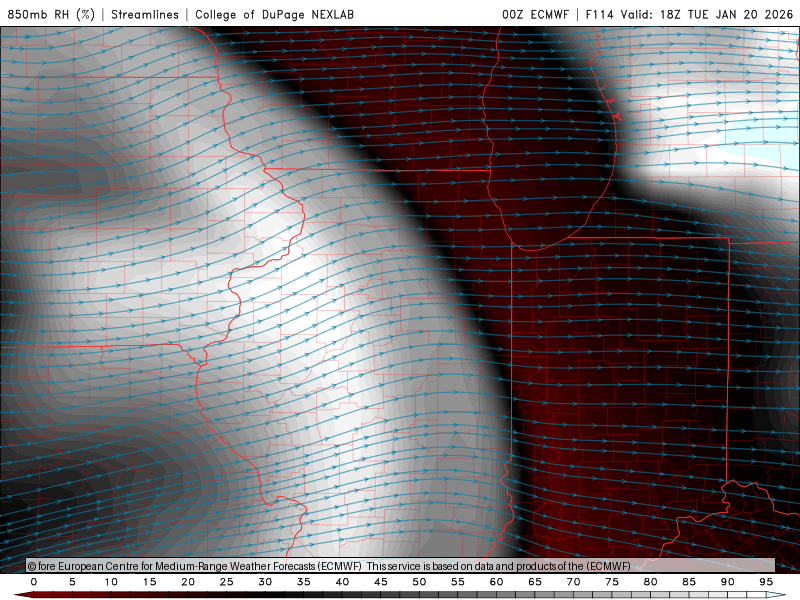Viewport: 800px width, 600px height.
Task: Click the "35" colorbar scale label
Action: coord(304,582)
